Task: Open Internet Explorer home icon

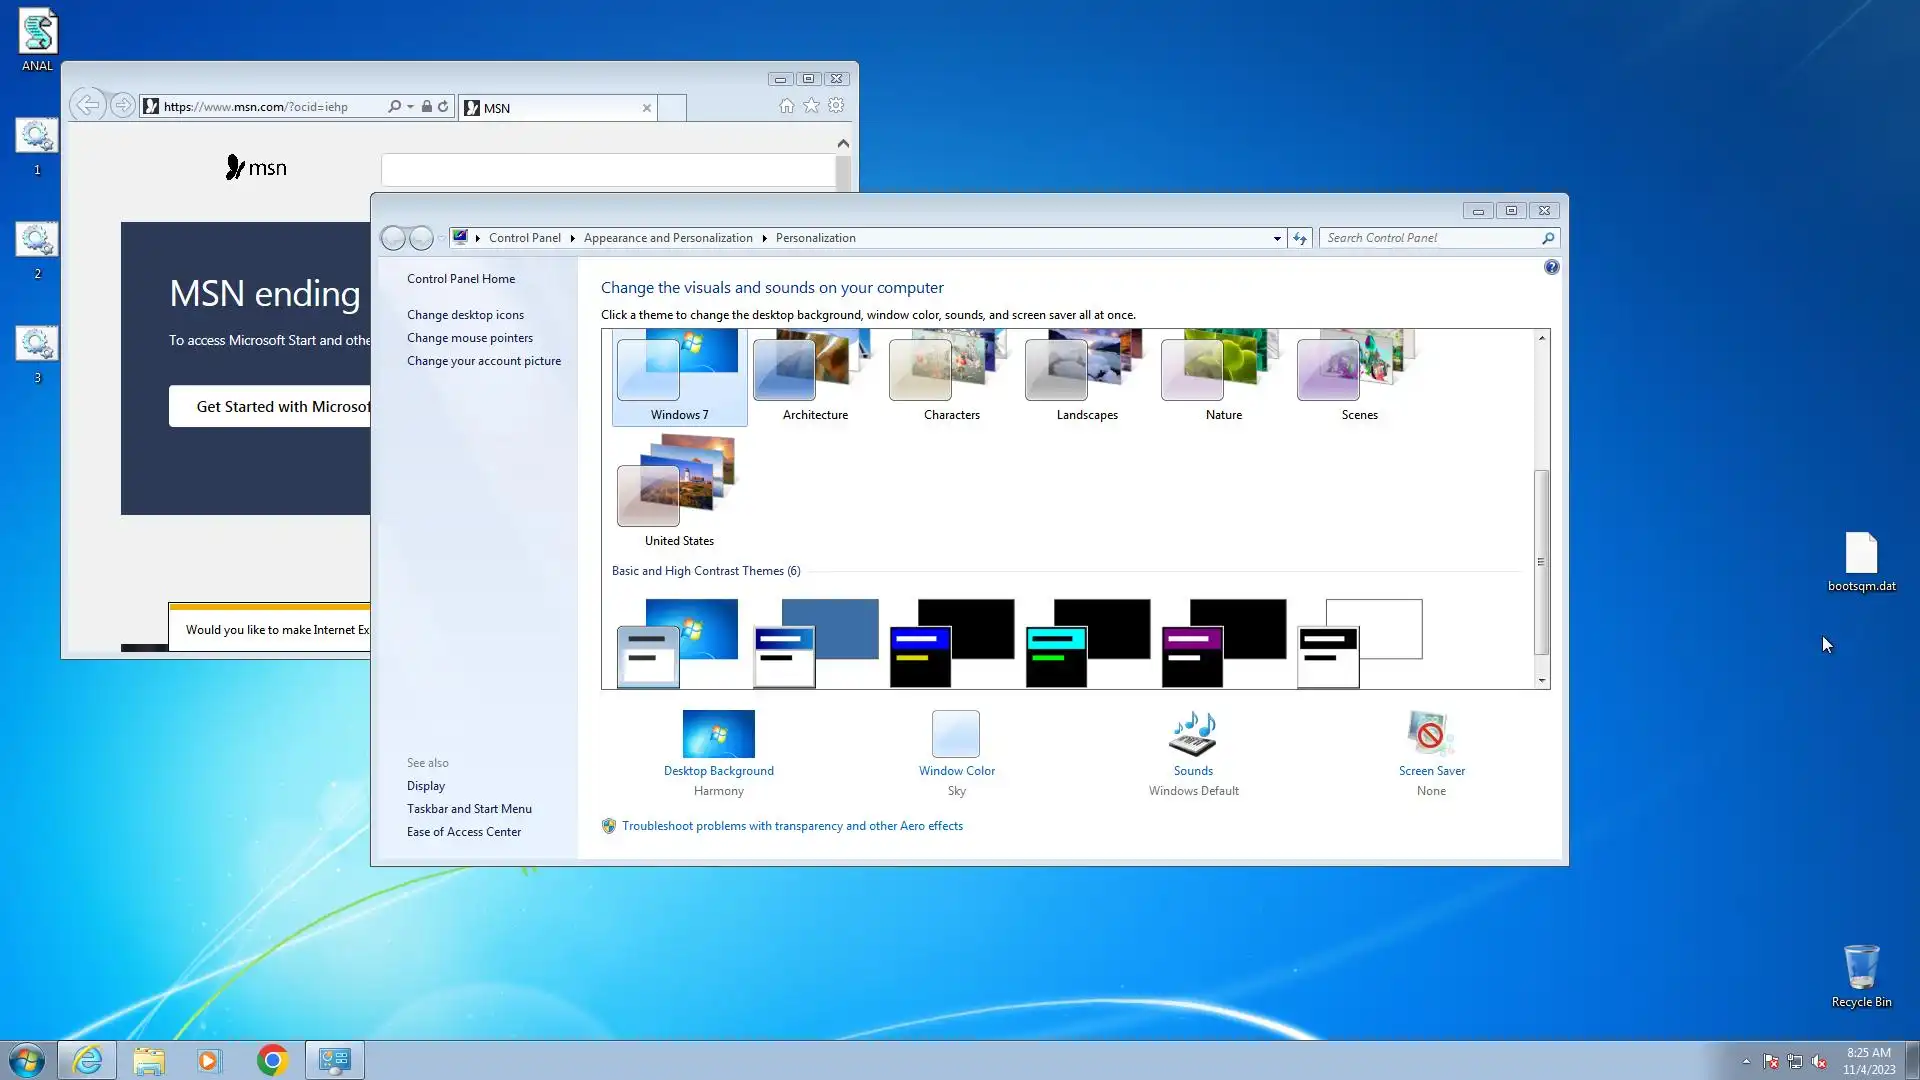Action: [x=787, y=106]
